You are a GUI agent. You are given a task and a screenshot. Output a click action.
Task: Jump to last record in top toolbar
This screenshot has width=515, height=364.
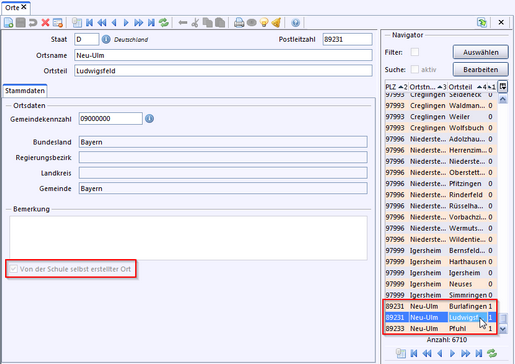151,23
